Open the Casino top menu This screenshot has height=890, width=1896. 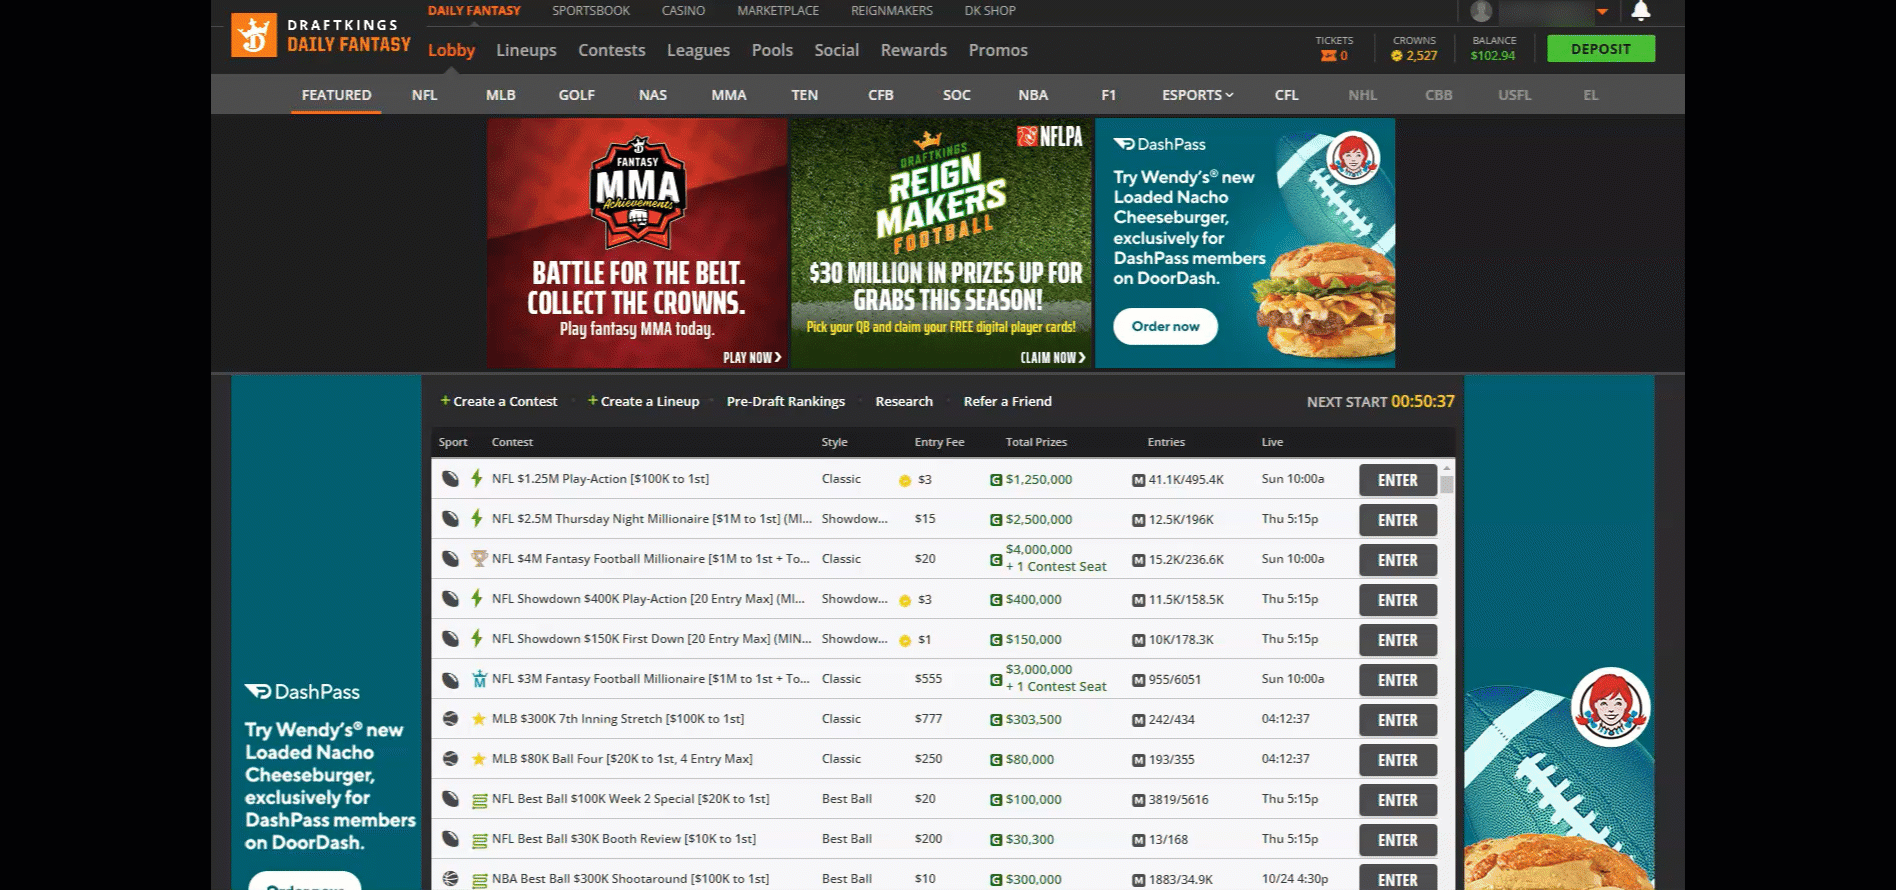pos(683,11)
